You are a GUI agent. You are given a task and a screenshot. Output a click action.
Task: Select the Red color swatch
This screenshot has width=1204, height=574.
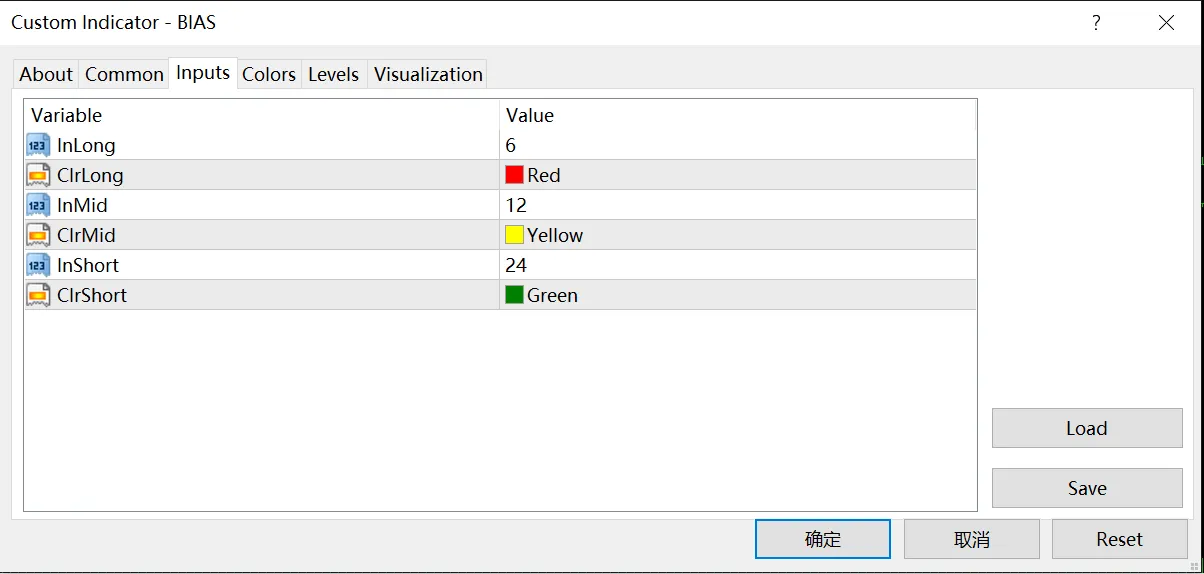pyautogui.click(x=515, y=175)
